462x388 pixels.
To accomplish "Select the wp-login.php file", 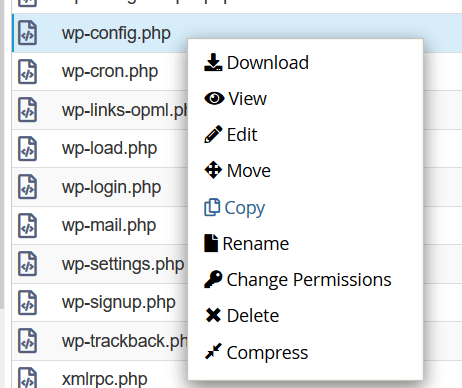I will point(111,188).
